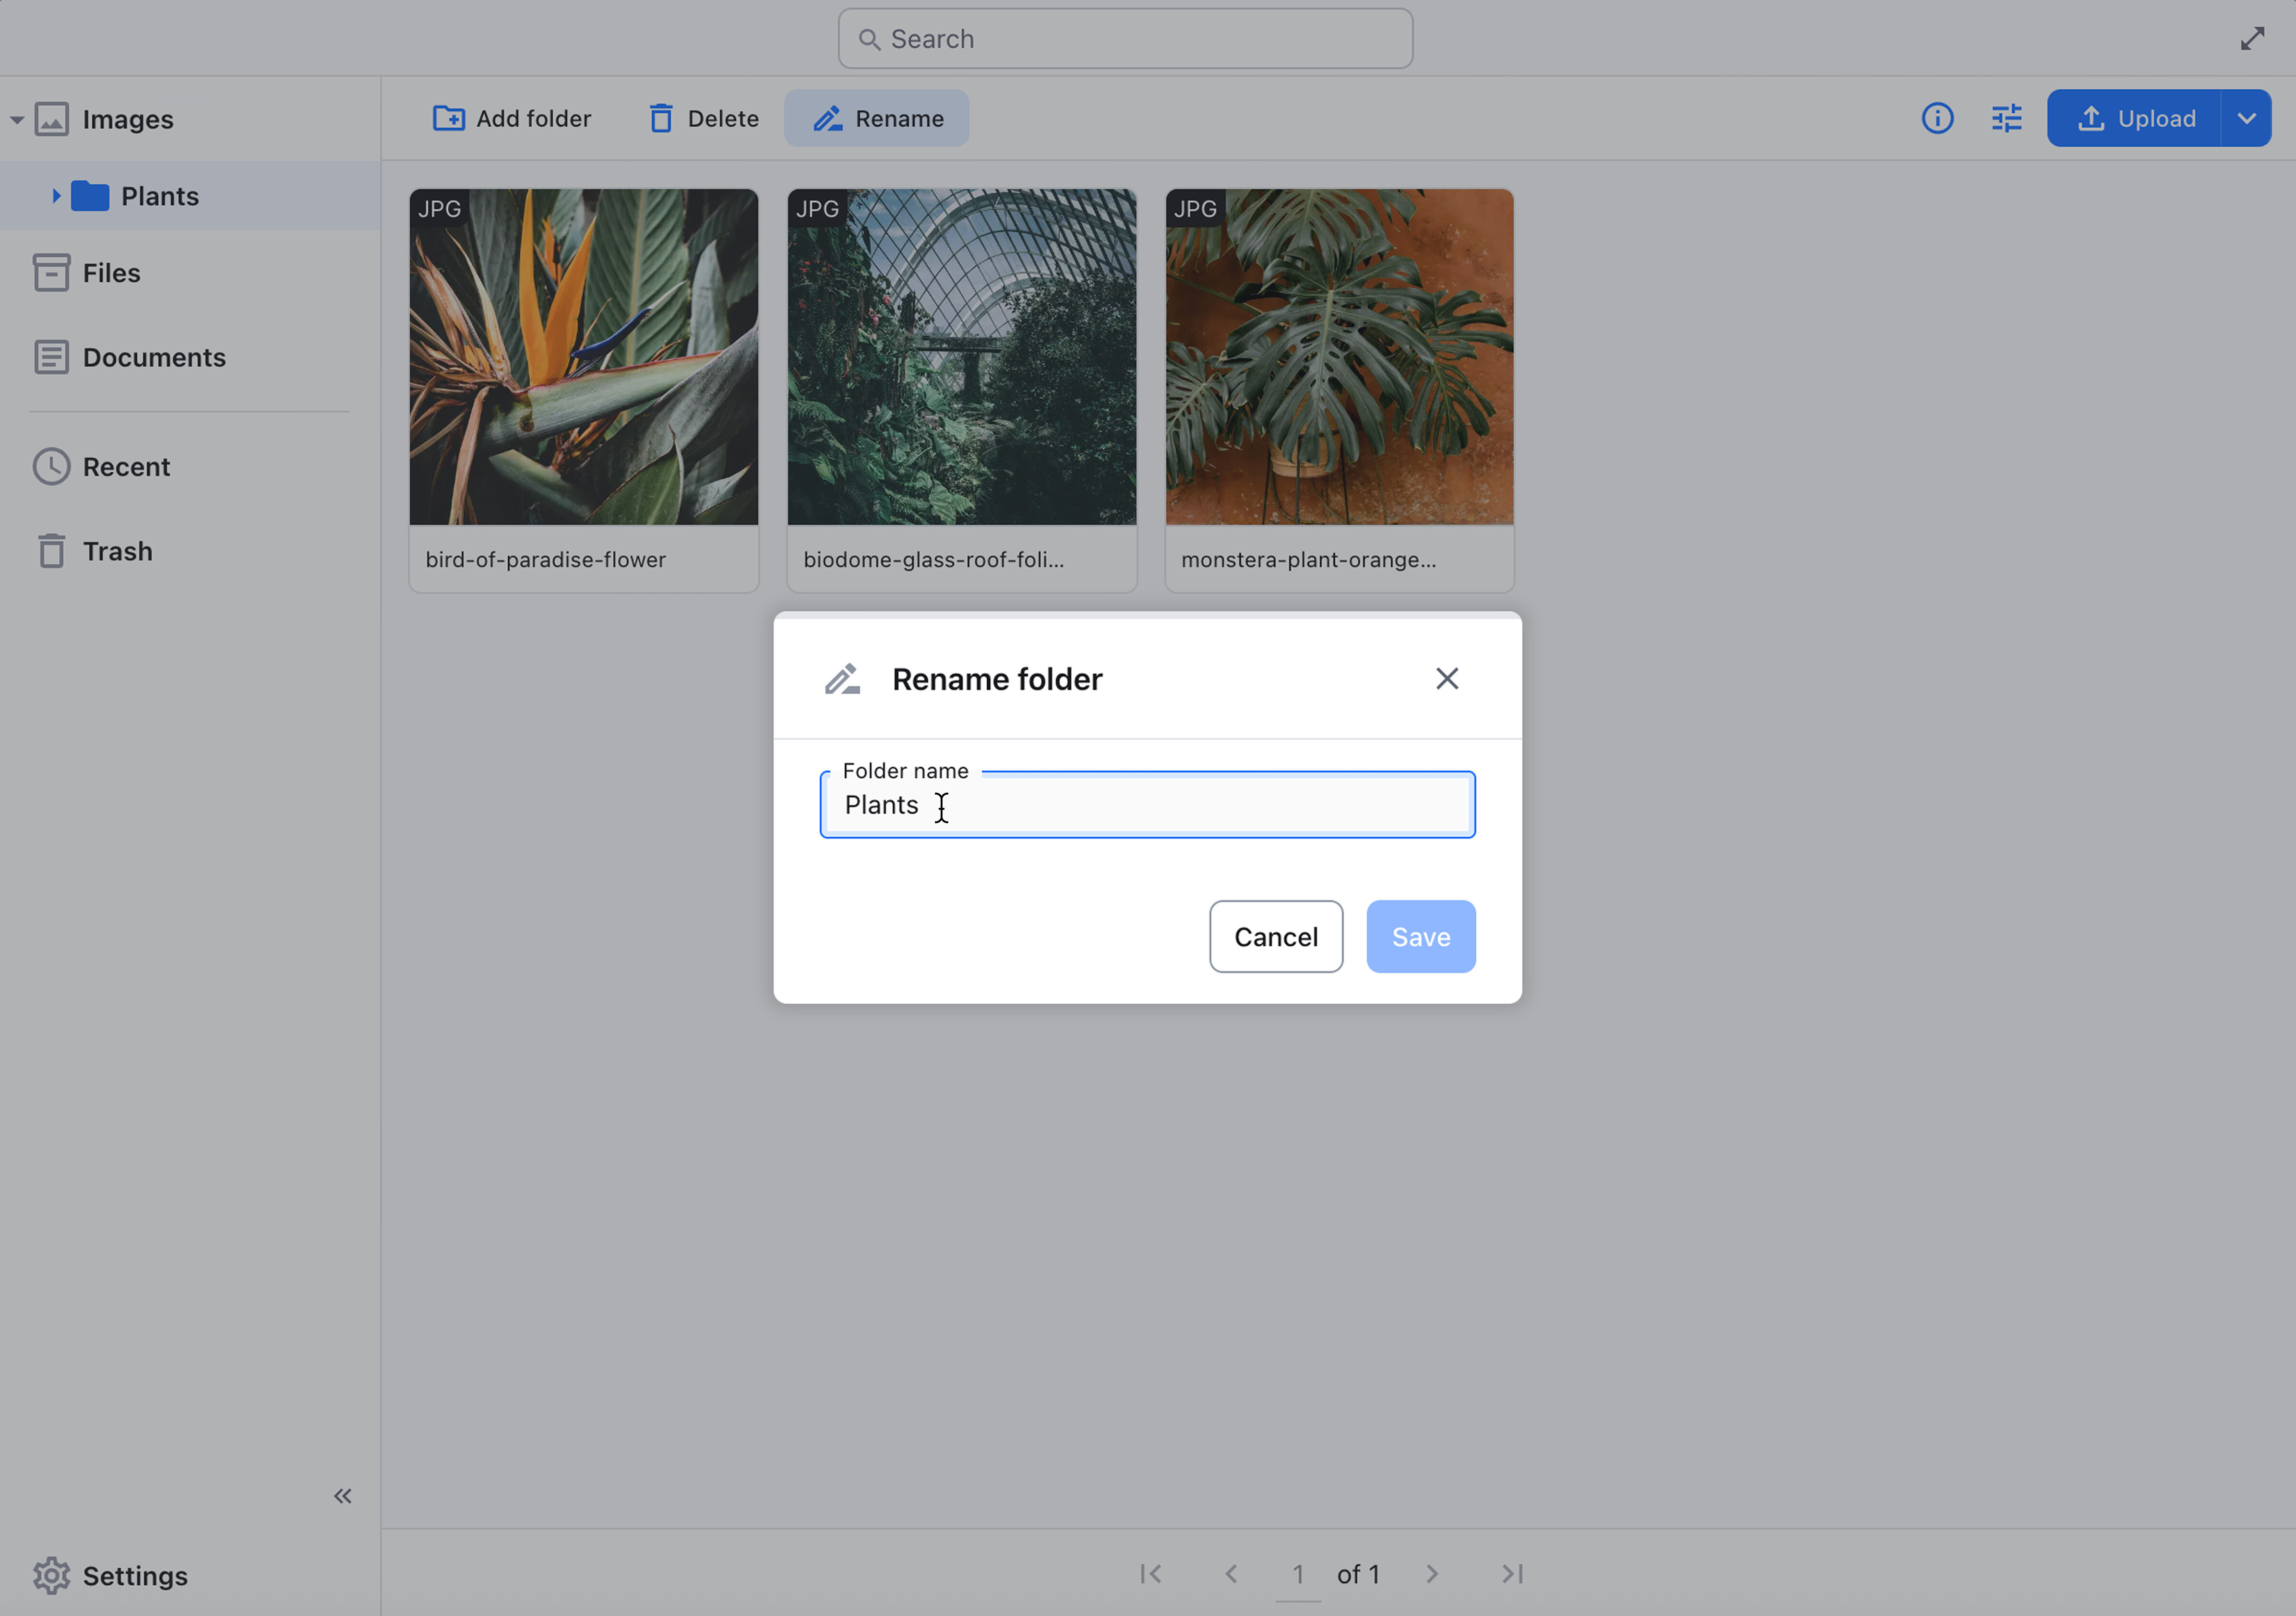2296x1616 pixels.
Task: Click the bird-of-paradise-flower file name
Action: [546, 560]
